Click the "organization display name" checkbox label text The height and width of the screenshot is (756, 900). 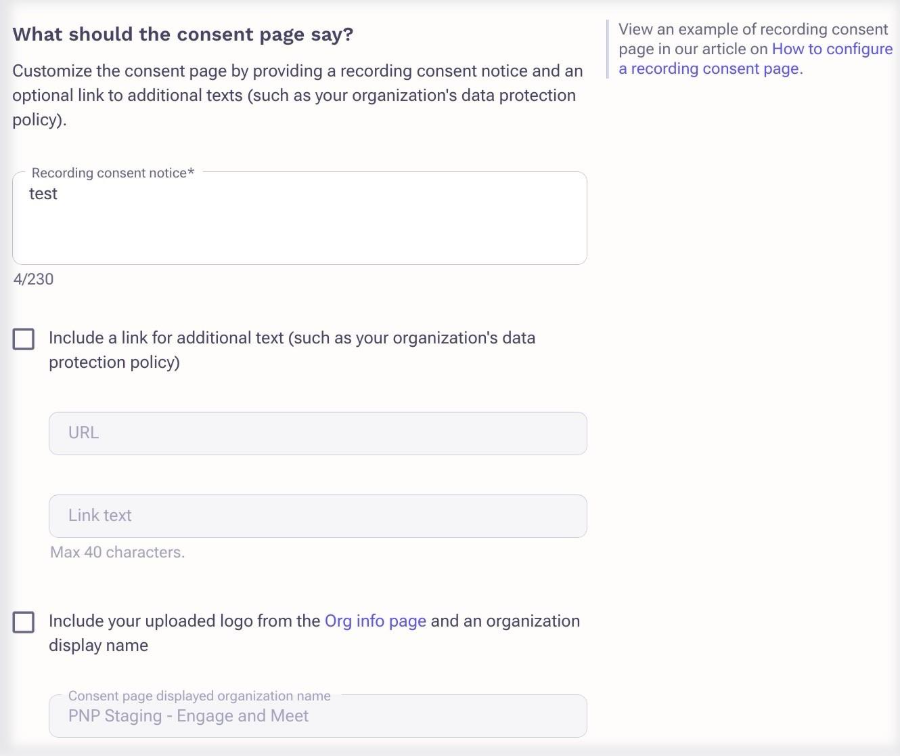(x=98, y=646)
